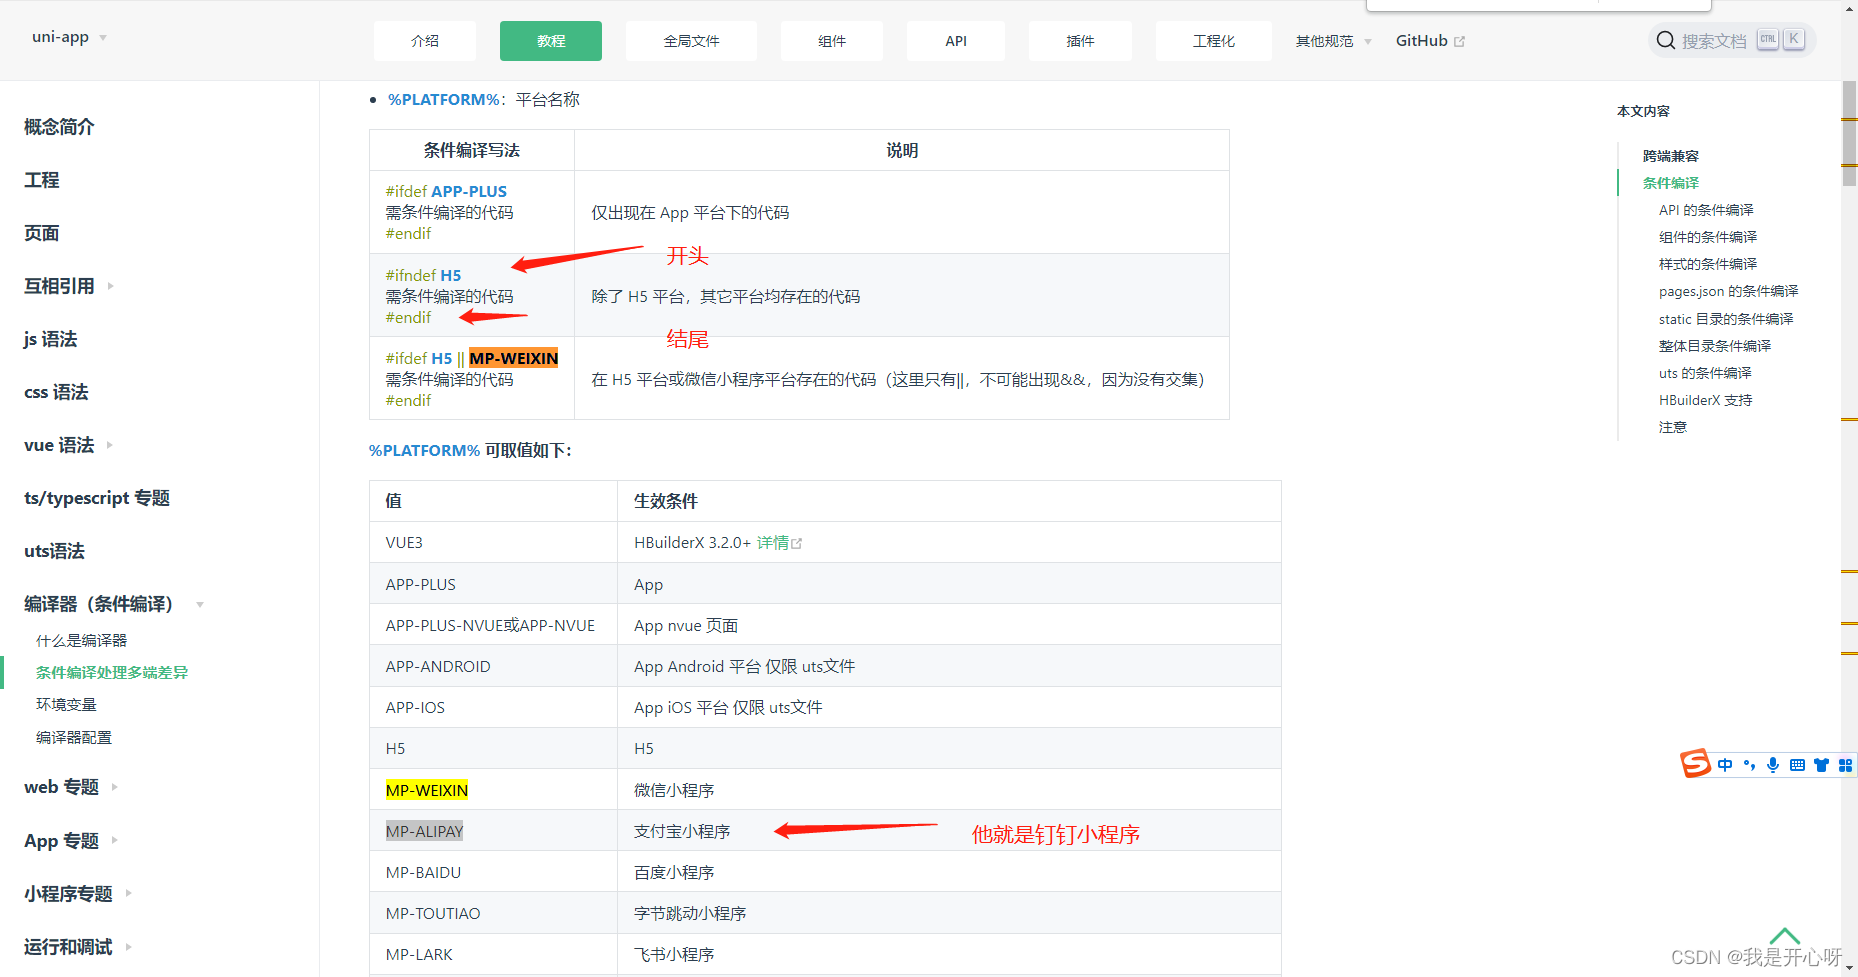Click Sogou input method S logo
The image size is (1858, 977).
tap(1695, 764)
